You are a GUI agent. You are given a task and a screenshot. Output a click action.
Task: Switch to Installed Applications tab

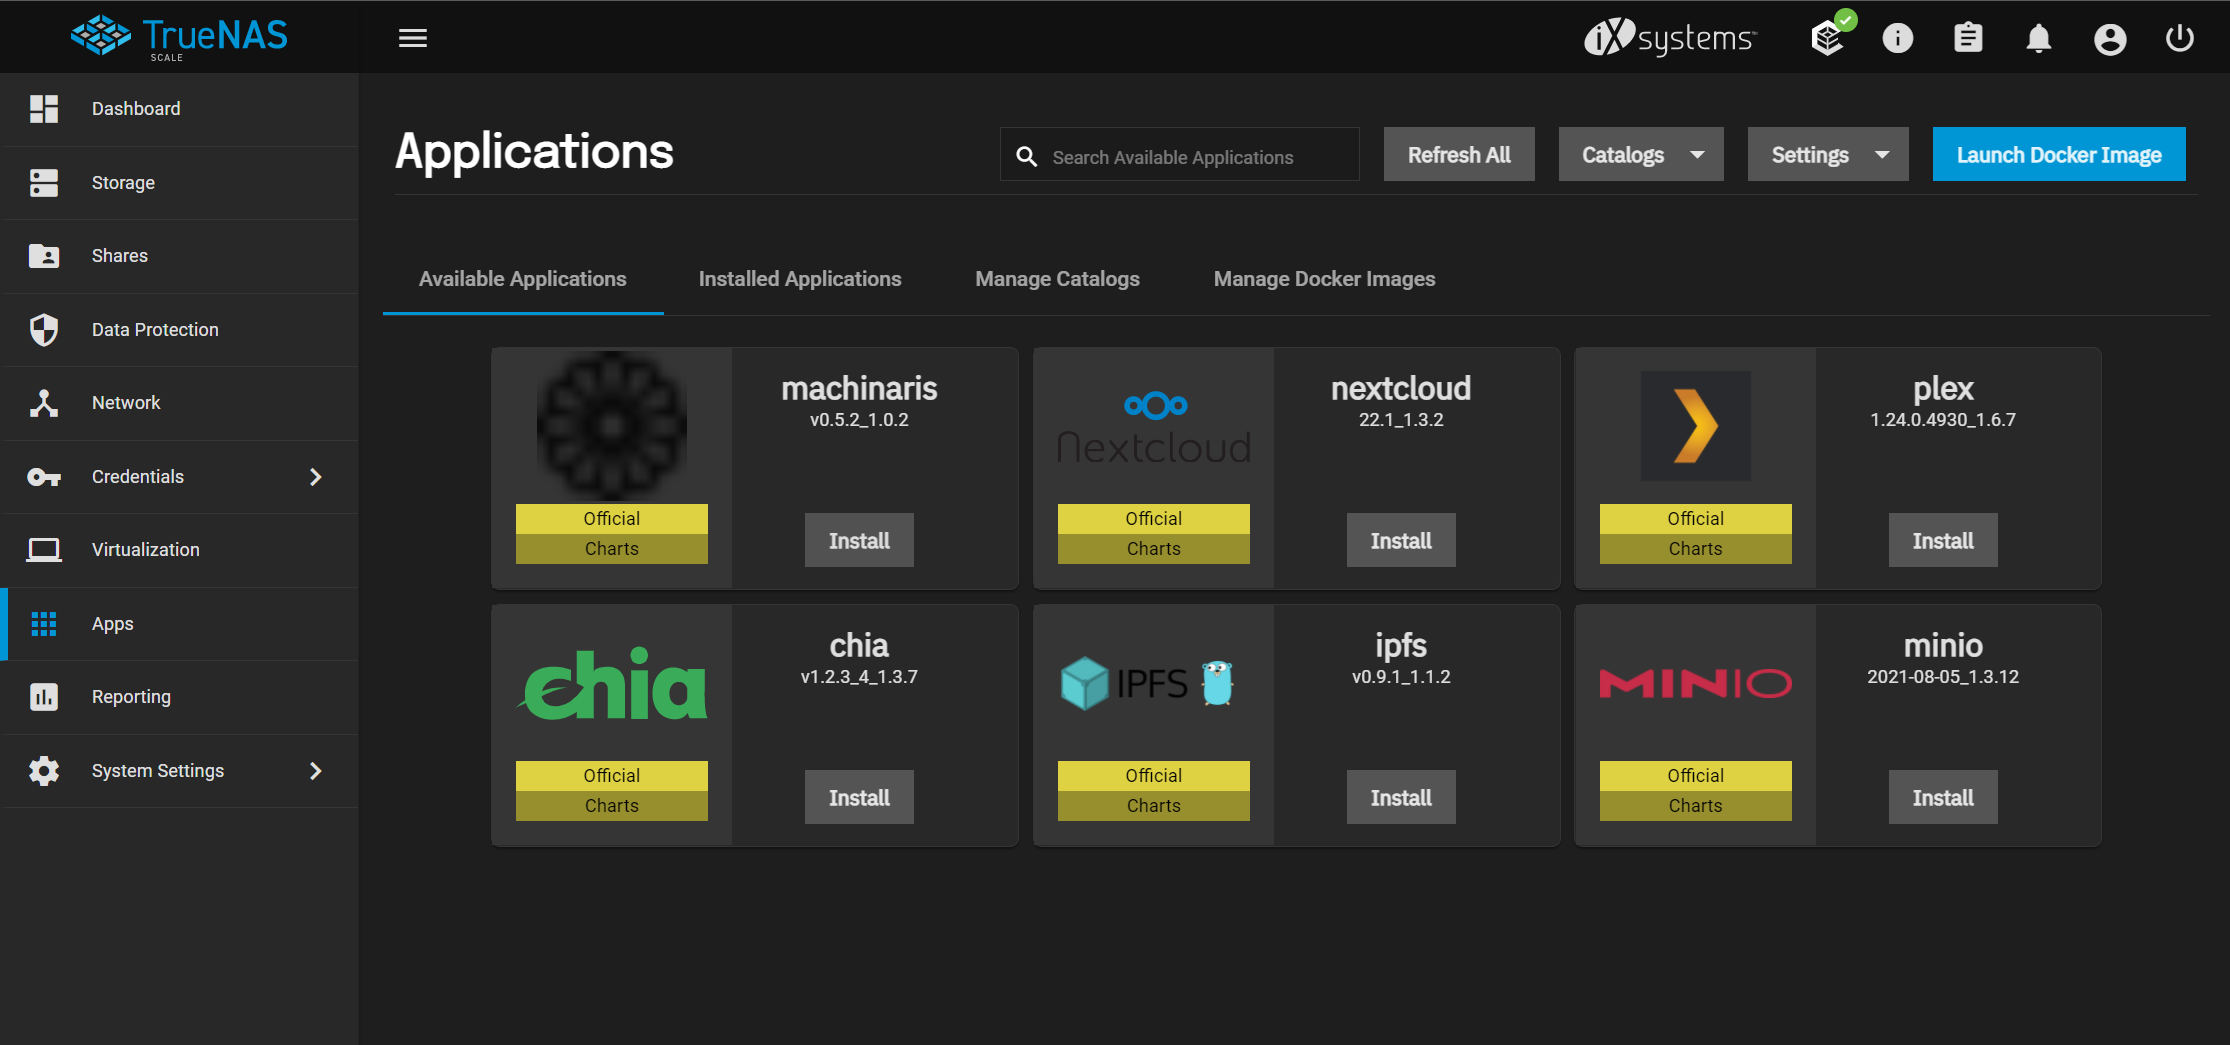pyautogui.click(x=800, y=279)
